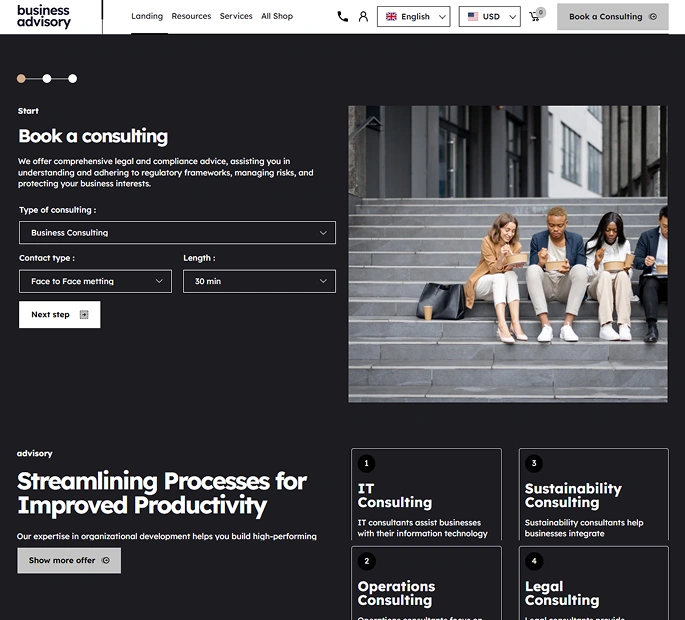Image resolution: width=685 pixels, height=620 pixels.
Task: Click the Streamlining Processes heading
Action: pyautogui.click(x=162, y=494)
